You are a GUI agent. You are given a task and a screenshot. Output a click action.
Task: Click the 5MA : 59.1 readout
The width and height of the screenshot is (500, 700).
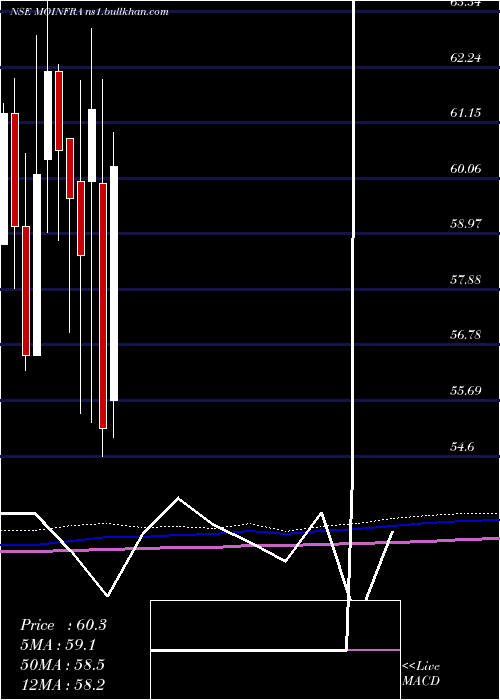point(58,645)
